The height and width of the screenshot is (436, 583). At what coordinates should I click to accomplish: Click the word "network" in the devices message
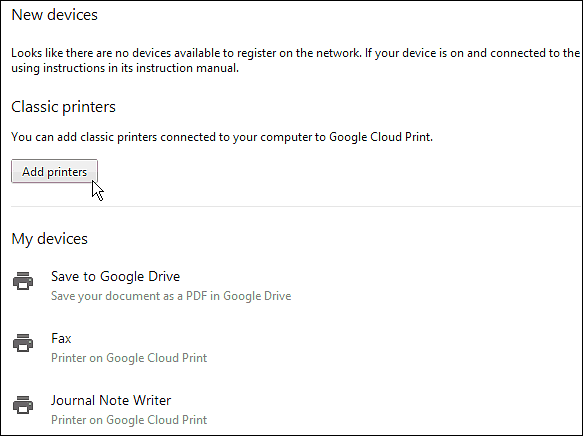(338, 53)
